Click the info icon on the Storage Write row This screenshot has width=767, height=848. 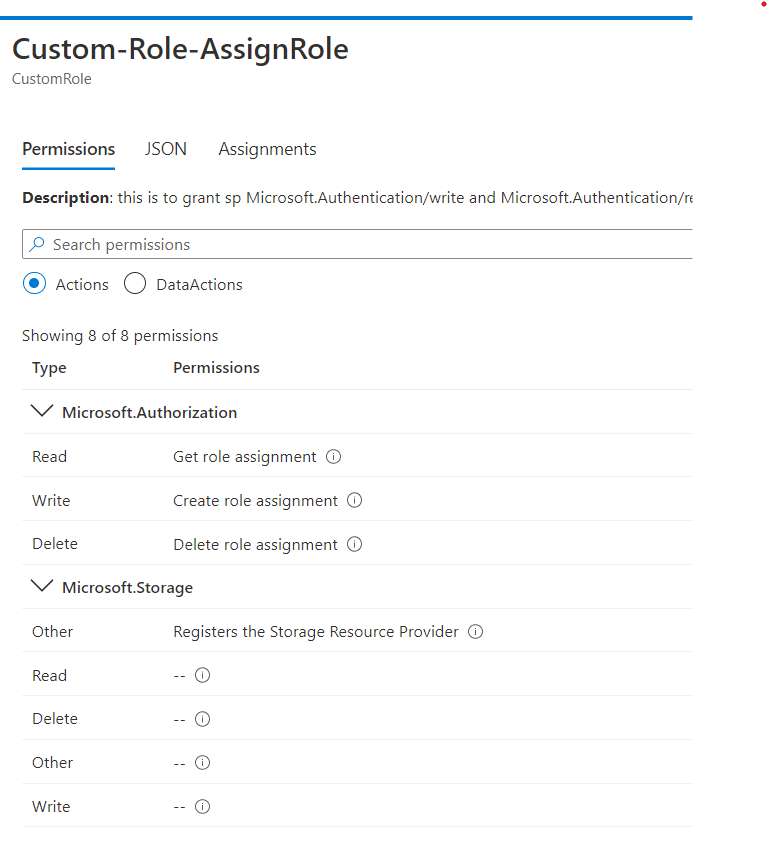[203, 806]
